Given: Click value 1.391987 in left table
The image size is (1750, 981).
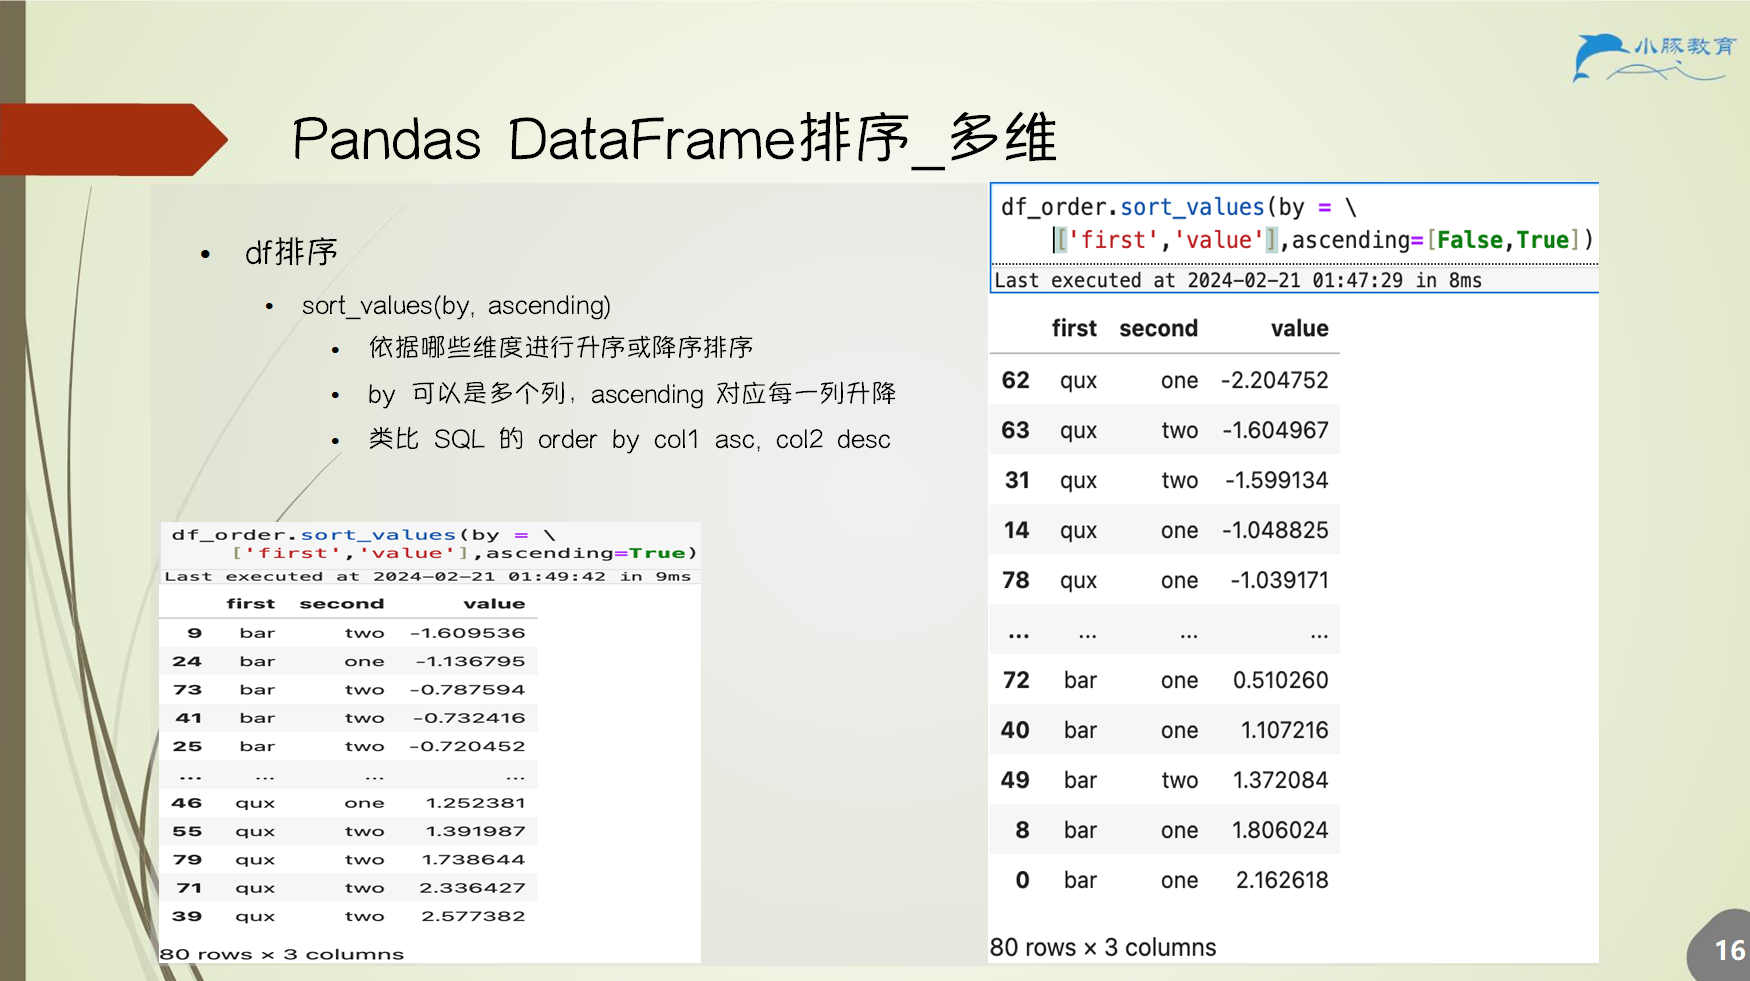Looking at the screenshot, I should tap(475, 832).
